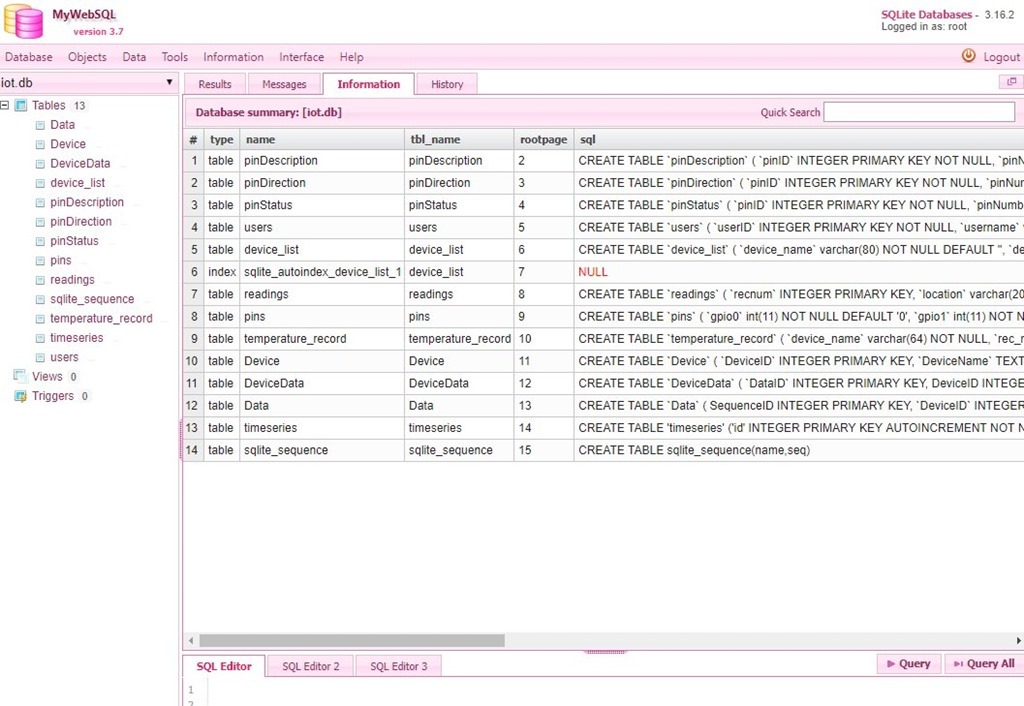The image size is (1024, 706).
Task: Click the table icon beside timeseries
Action: (40, 338)
